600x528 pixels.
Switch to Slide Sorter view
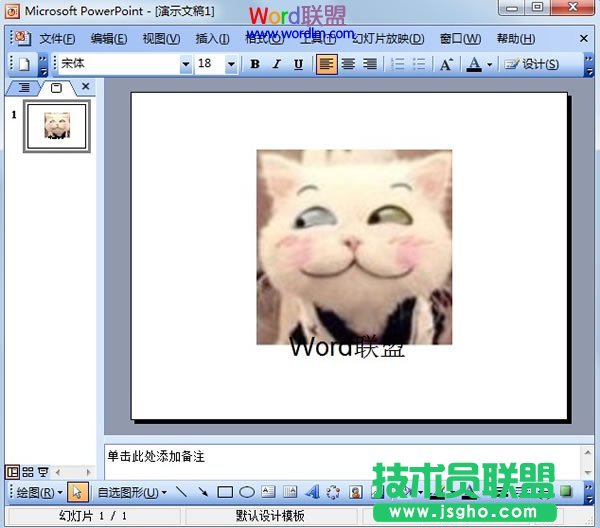point(28,473)
